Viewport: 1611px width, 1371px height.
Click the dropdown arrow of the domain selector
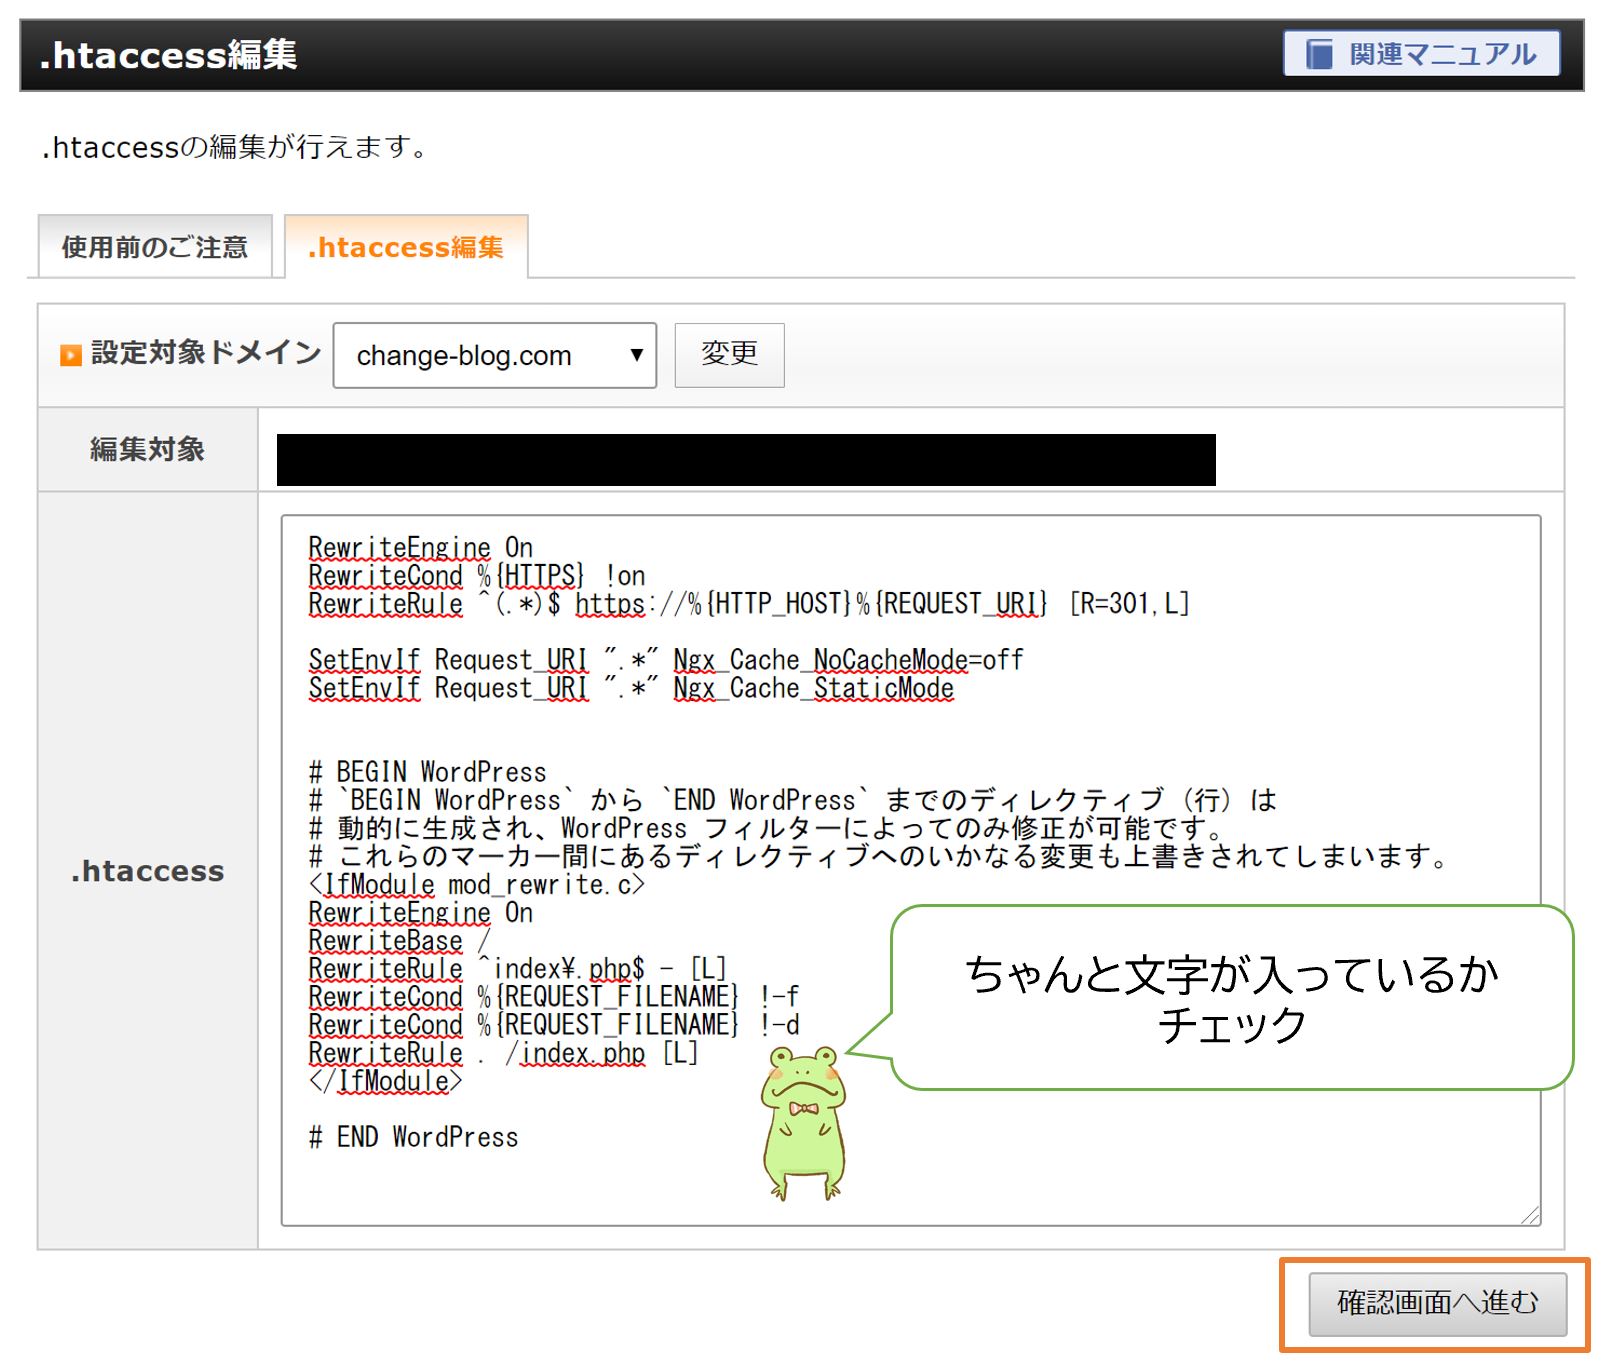(x=636, y=355)
